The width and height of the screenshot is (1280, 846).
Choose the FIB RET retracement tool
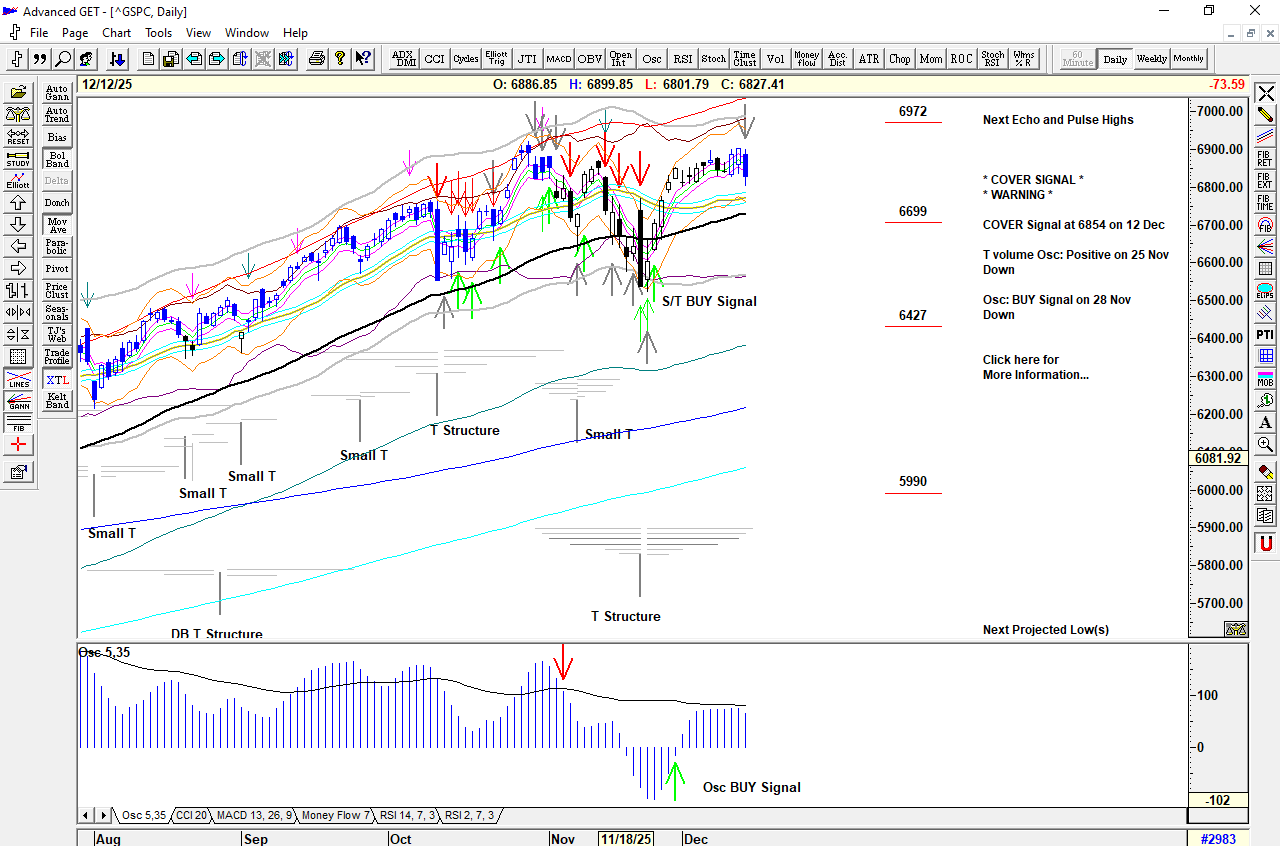pos(1265,157)
